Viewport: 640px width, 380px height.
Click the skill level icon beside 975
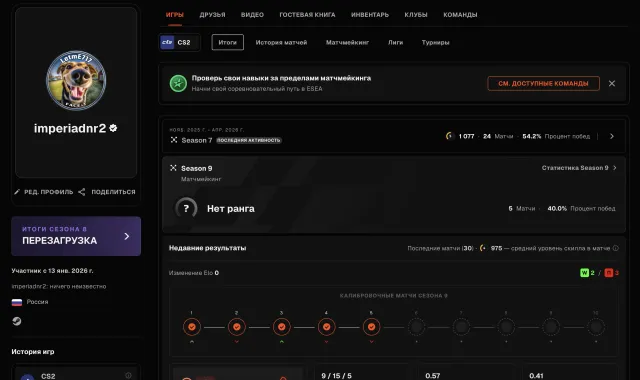[x=483, y=248]
